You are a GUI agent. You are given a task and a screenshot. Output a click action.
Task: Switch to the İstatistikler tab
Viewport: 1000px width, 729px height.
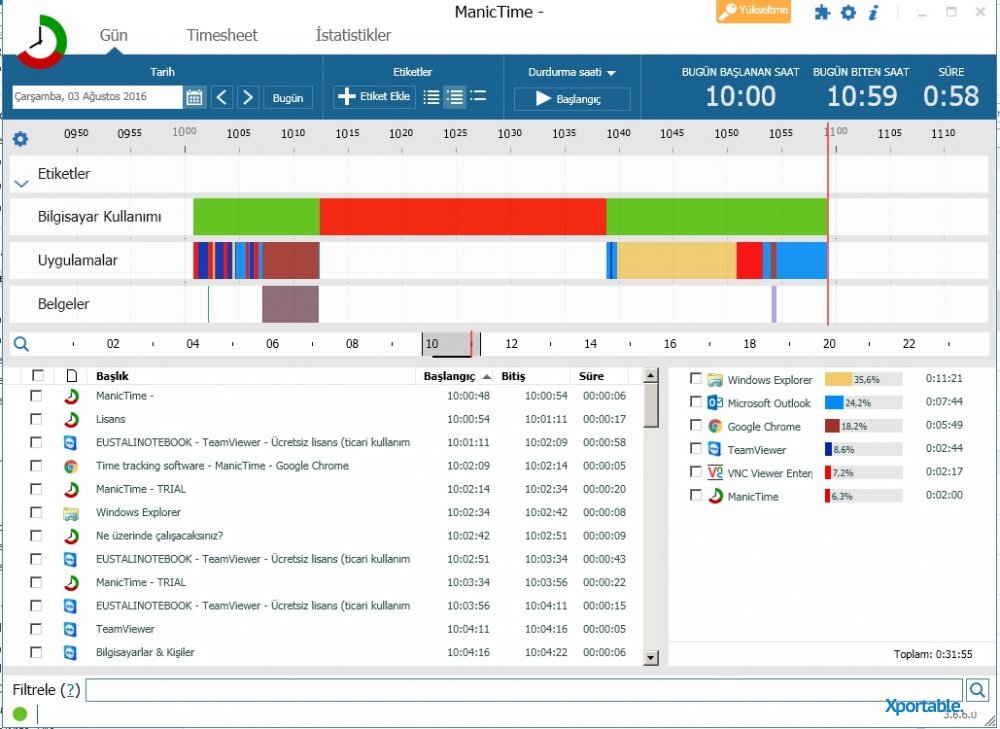[353, 35]
